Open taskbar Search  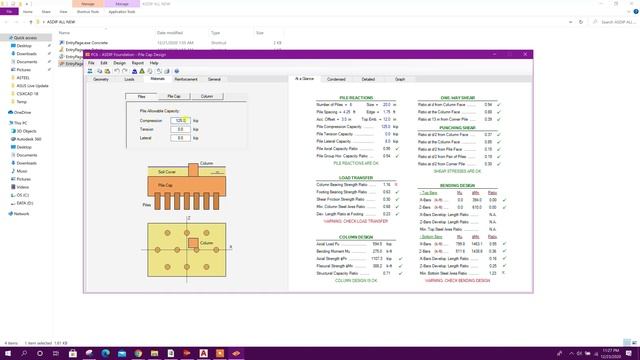click(x=24, y=353)
